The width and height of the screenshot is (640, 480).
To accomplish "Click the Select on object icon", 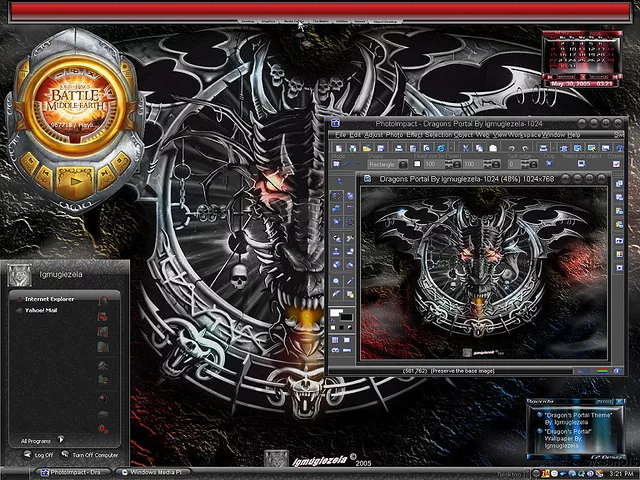I will point(581,164).
